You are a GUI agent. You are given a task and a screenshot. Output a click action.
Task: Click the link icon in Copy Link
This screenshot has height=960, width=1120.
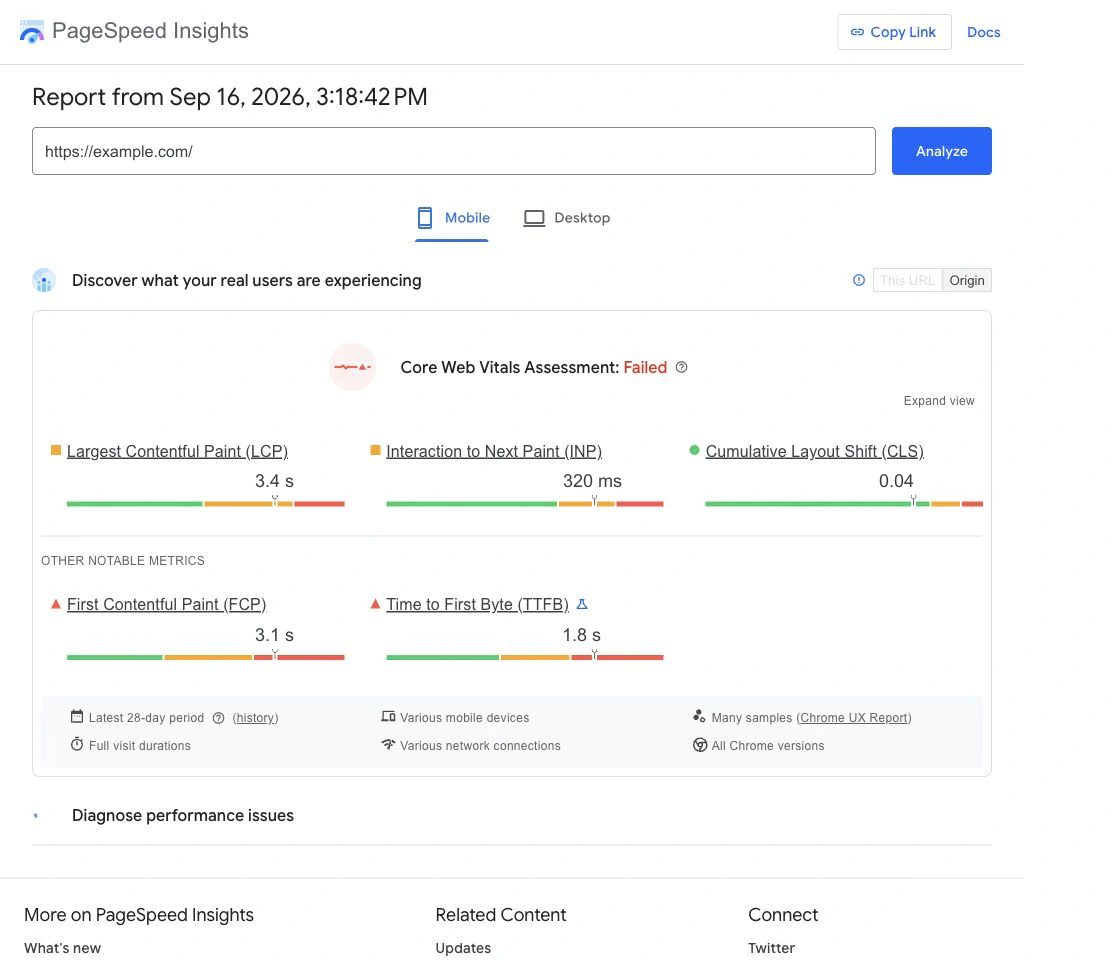[857, 32]
